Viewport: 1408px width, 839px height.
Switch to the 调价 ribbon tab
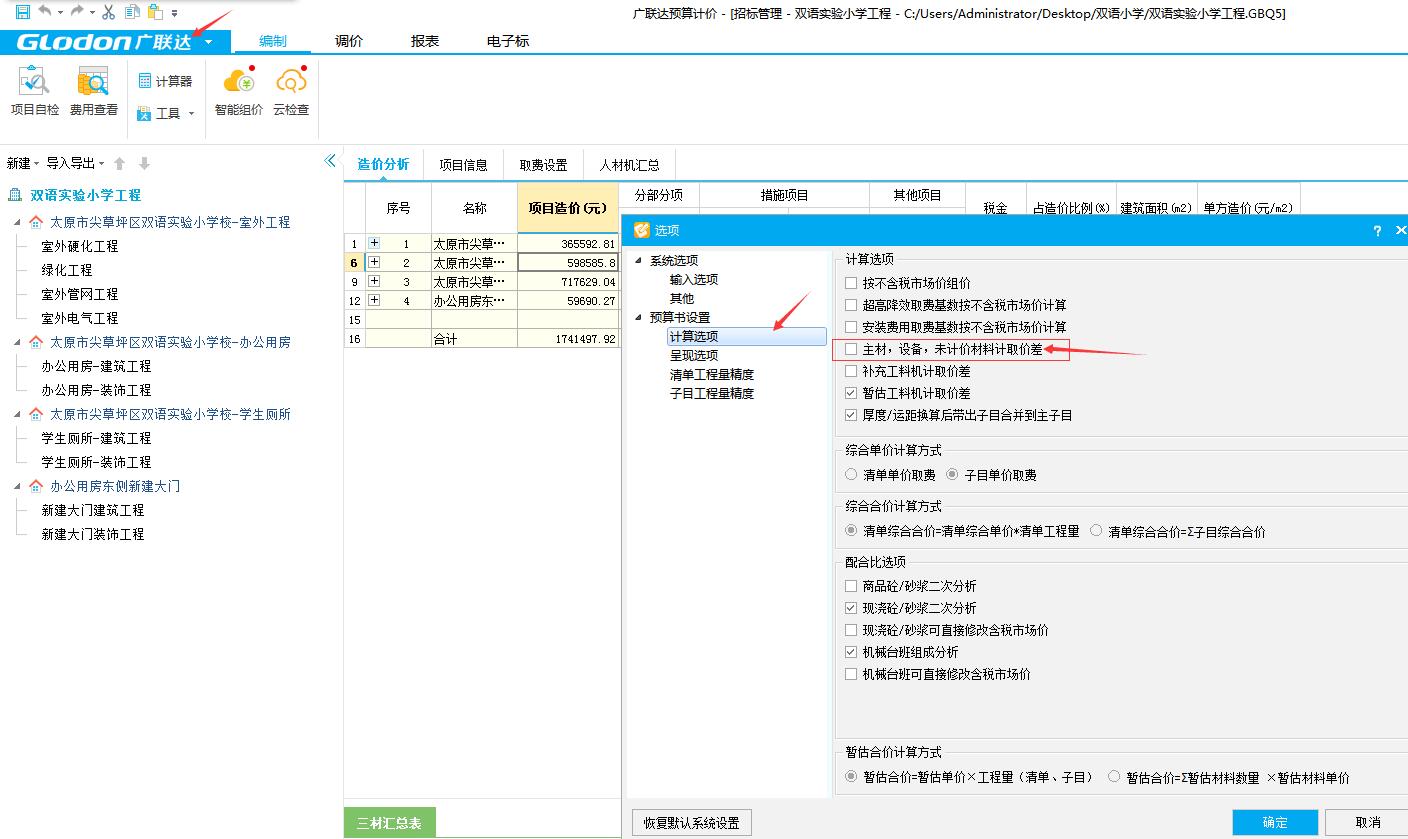coord(349,41)
